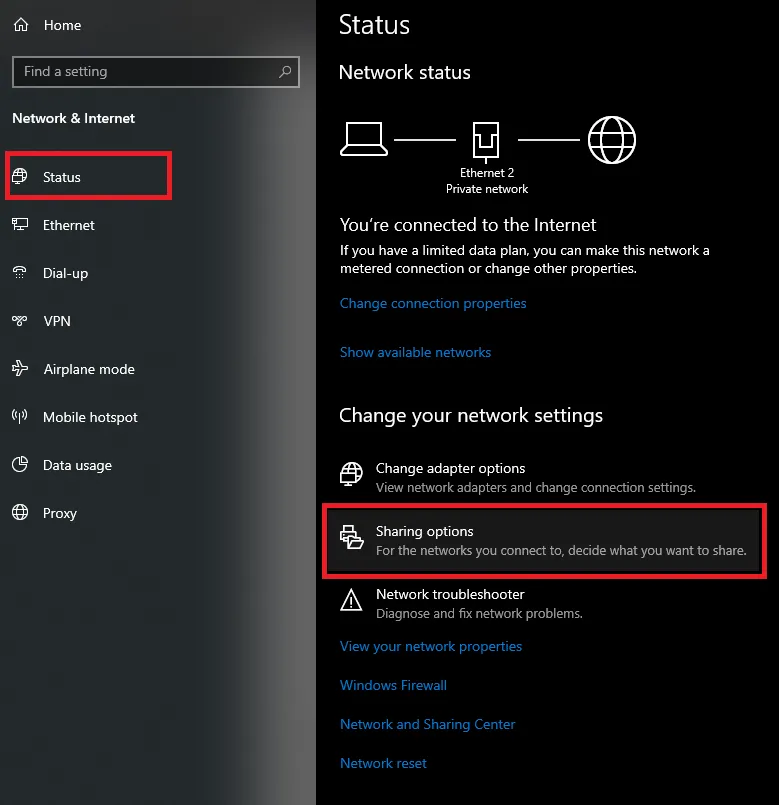Image resolution: width=779 pixels, height=805 pixels.
Task: Open Change adapter options
Action: tap(450, 468)
